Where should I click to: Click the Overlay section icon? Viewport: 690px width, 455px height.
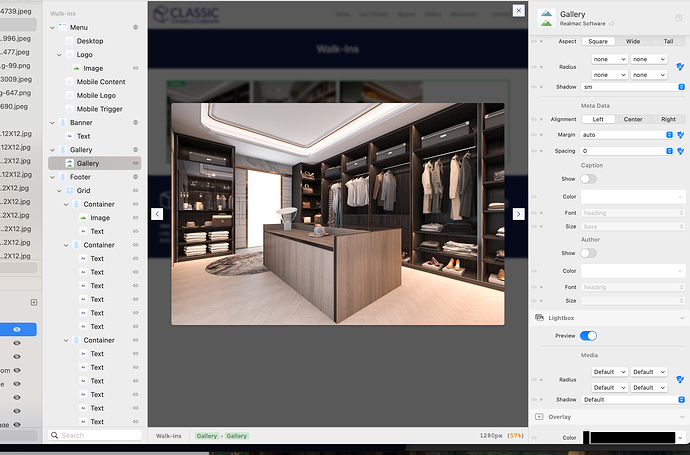539,417
